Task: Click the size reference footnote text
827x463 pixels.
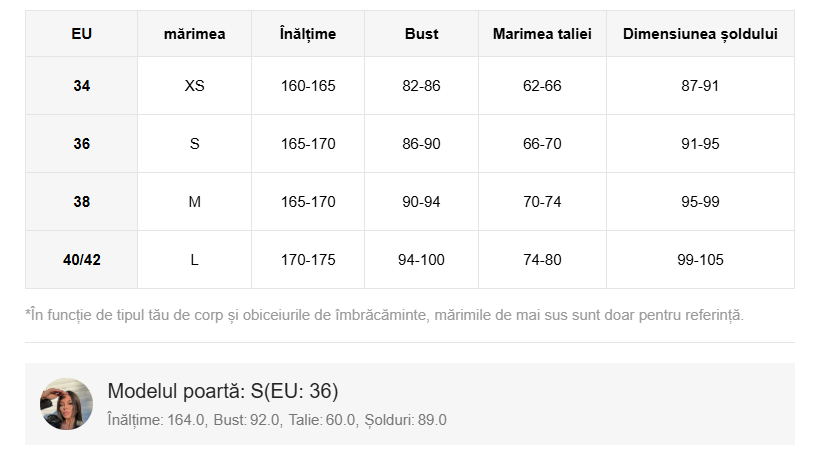Action: point(385,315)
